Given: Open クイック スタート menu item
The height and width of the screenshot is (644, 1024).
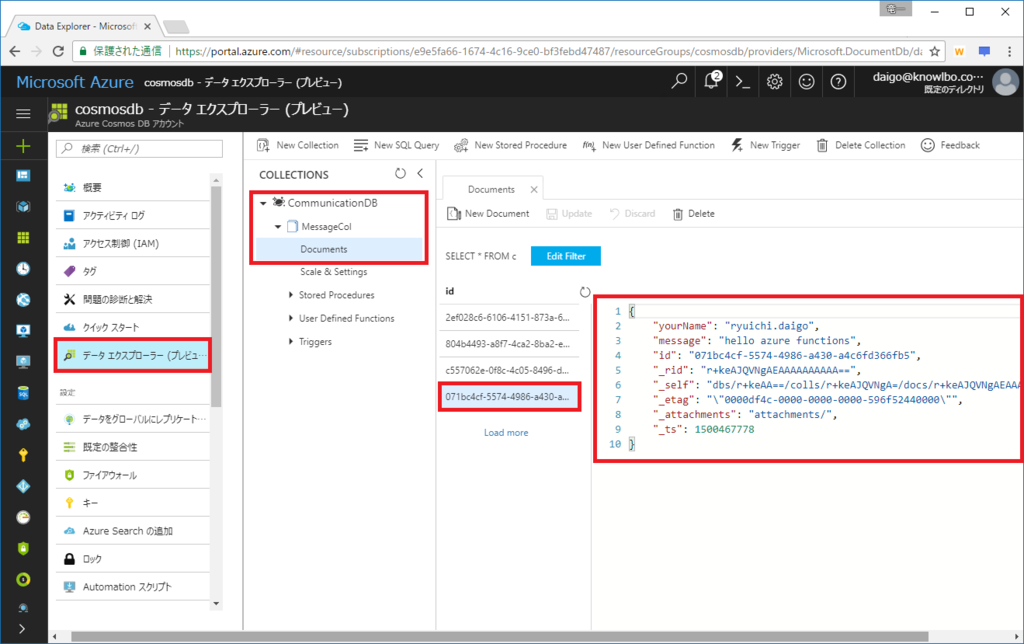Looking at the screenshot, I should [x=133, y=327].
